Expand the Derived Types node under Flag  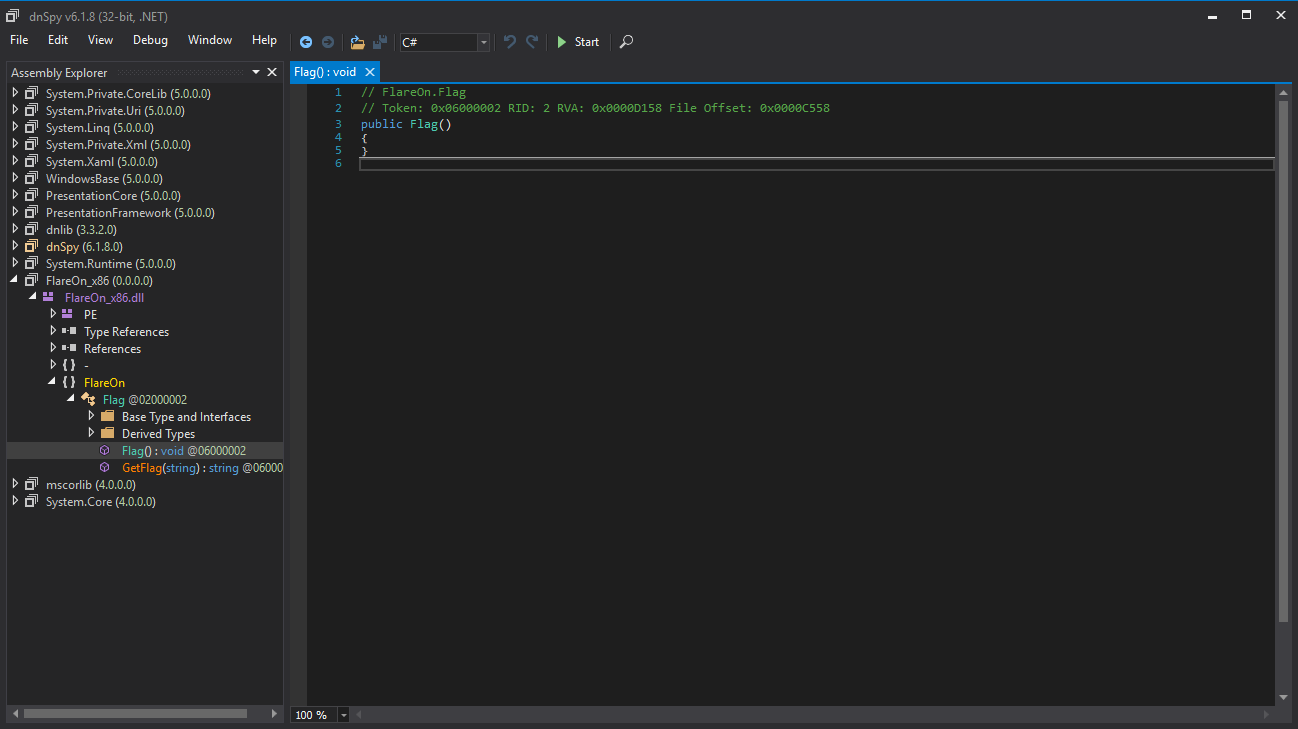(91, 433)
